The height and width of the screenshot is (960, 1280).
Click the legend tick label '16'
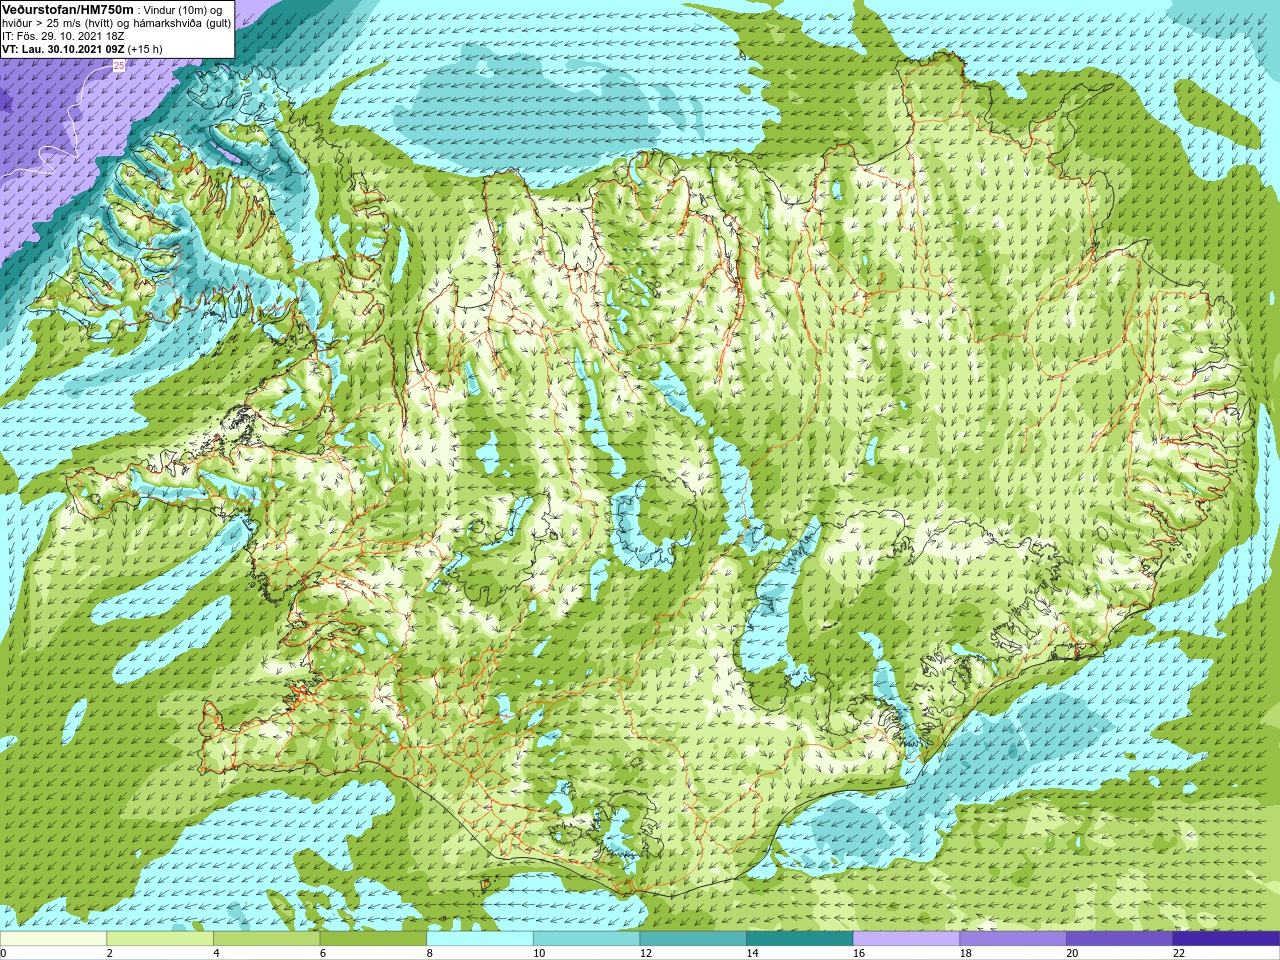(859, 953)
